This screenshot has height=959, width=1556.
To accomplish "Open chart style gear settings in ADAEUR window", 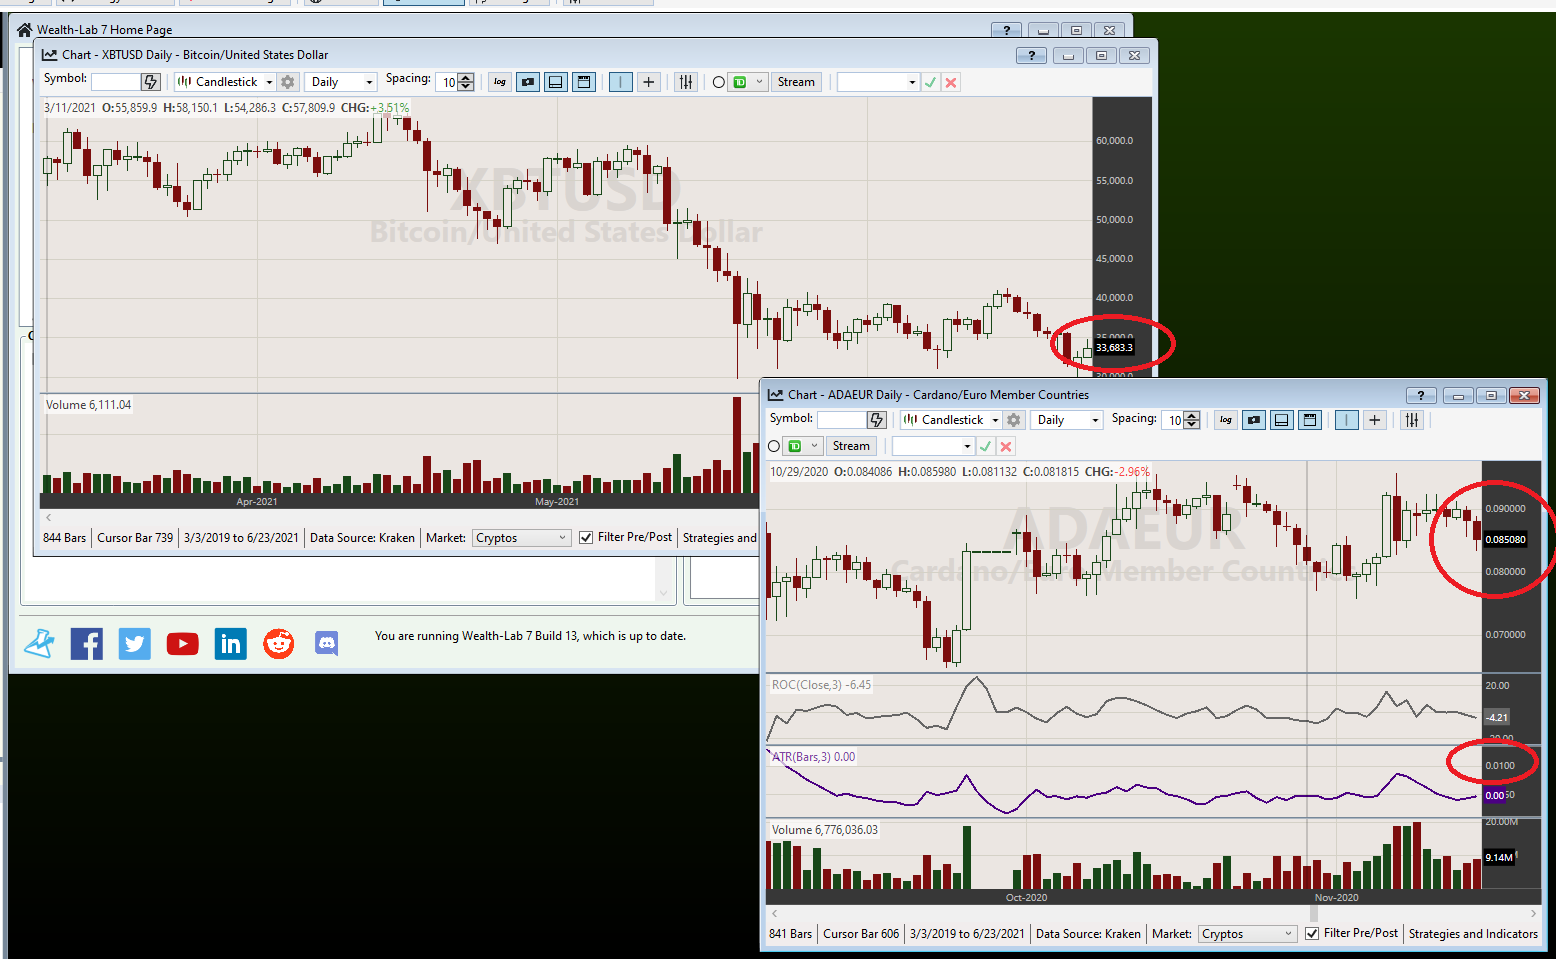I will tap(1014, 420).
